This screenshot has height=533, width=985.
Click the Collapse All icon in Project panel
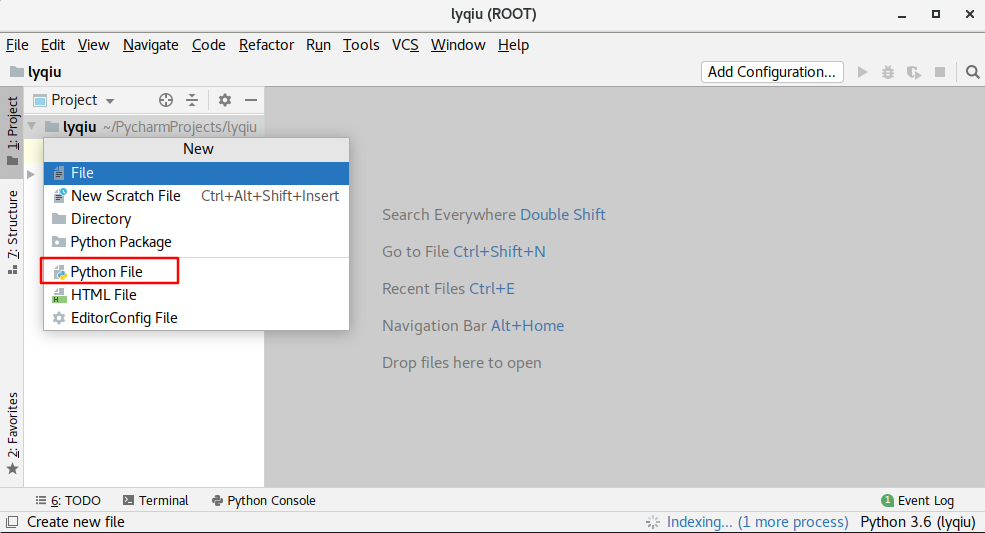click(192, 100)
